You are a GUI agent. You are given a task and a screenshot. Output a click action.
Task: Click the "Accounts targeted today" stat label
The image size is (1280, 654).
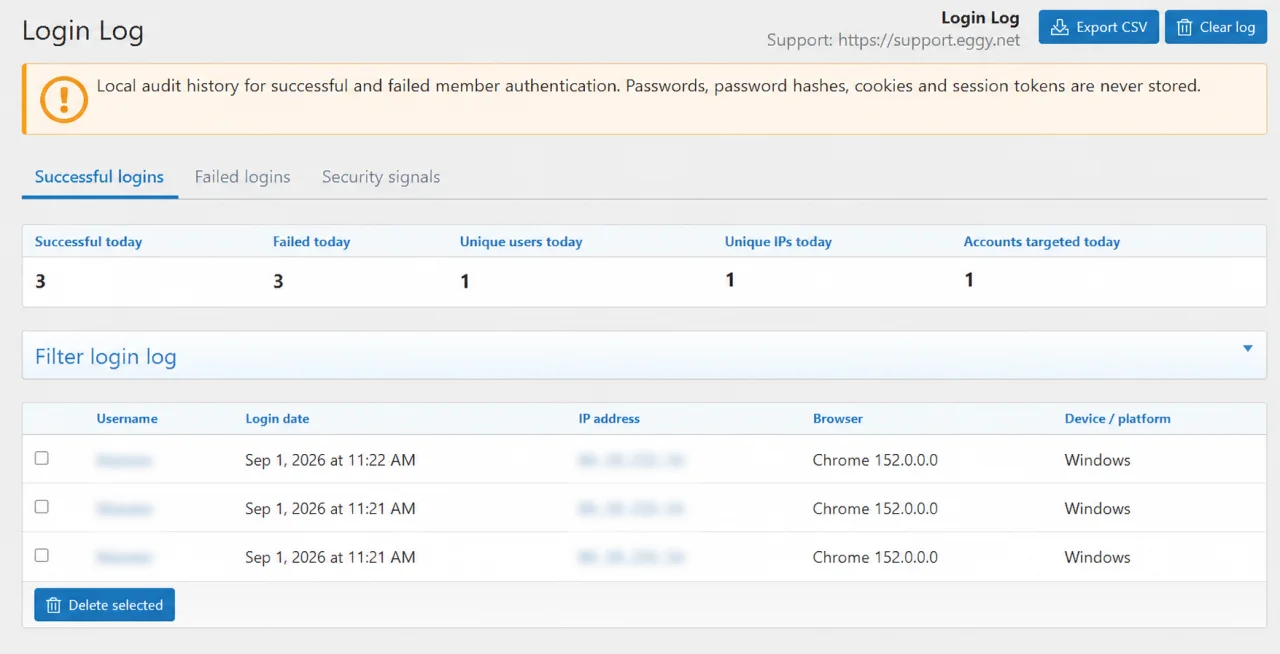coord(1041,242)
